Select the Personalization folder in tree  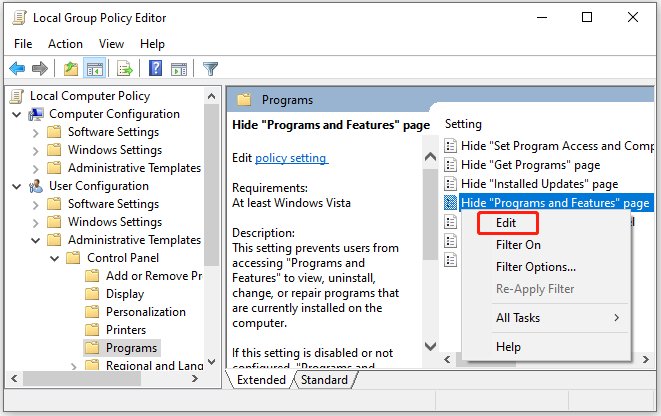[x=145, y=312]
